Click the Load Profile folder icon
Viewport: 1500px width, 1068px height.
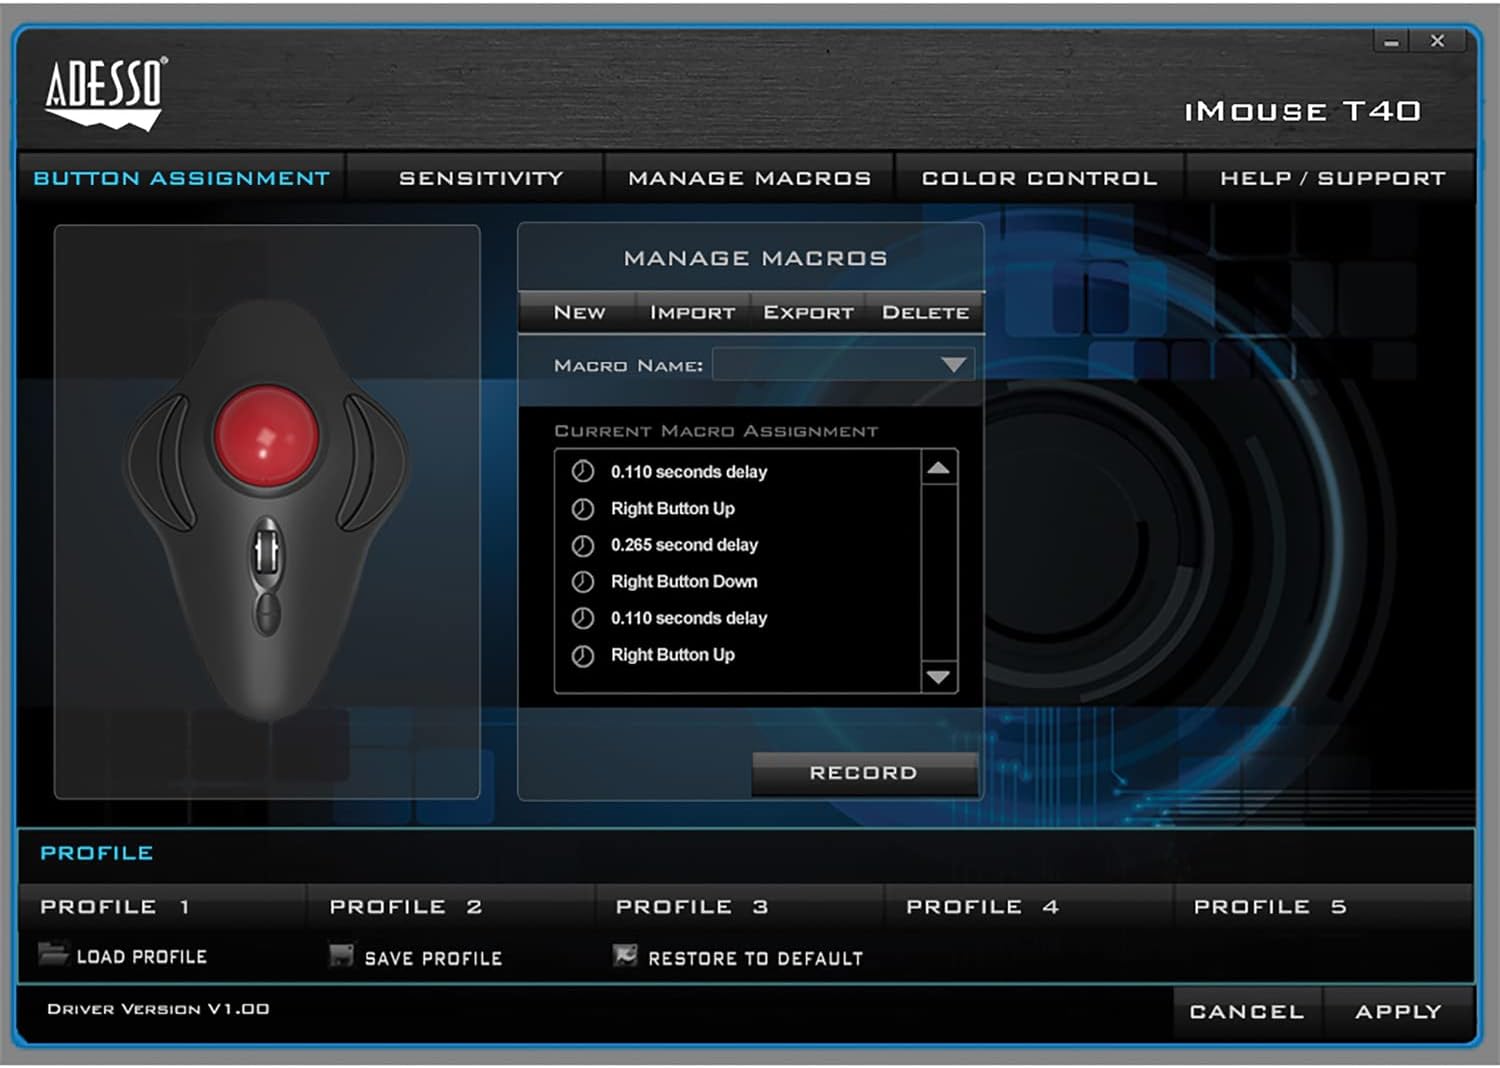(x=53, y=957)
